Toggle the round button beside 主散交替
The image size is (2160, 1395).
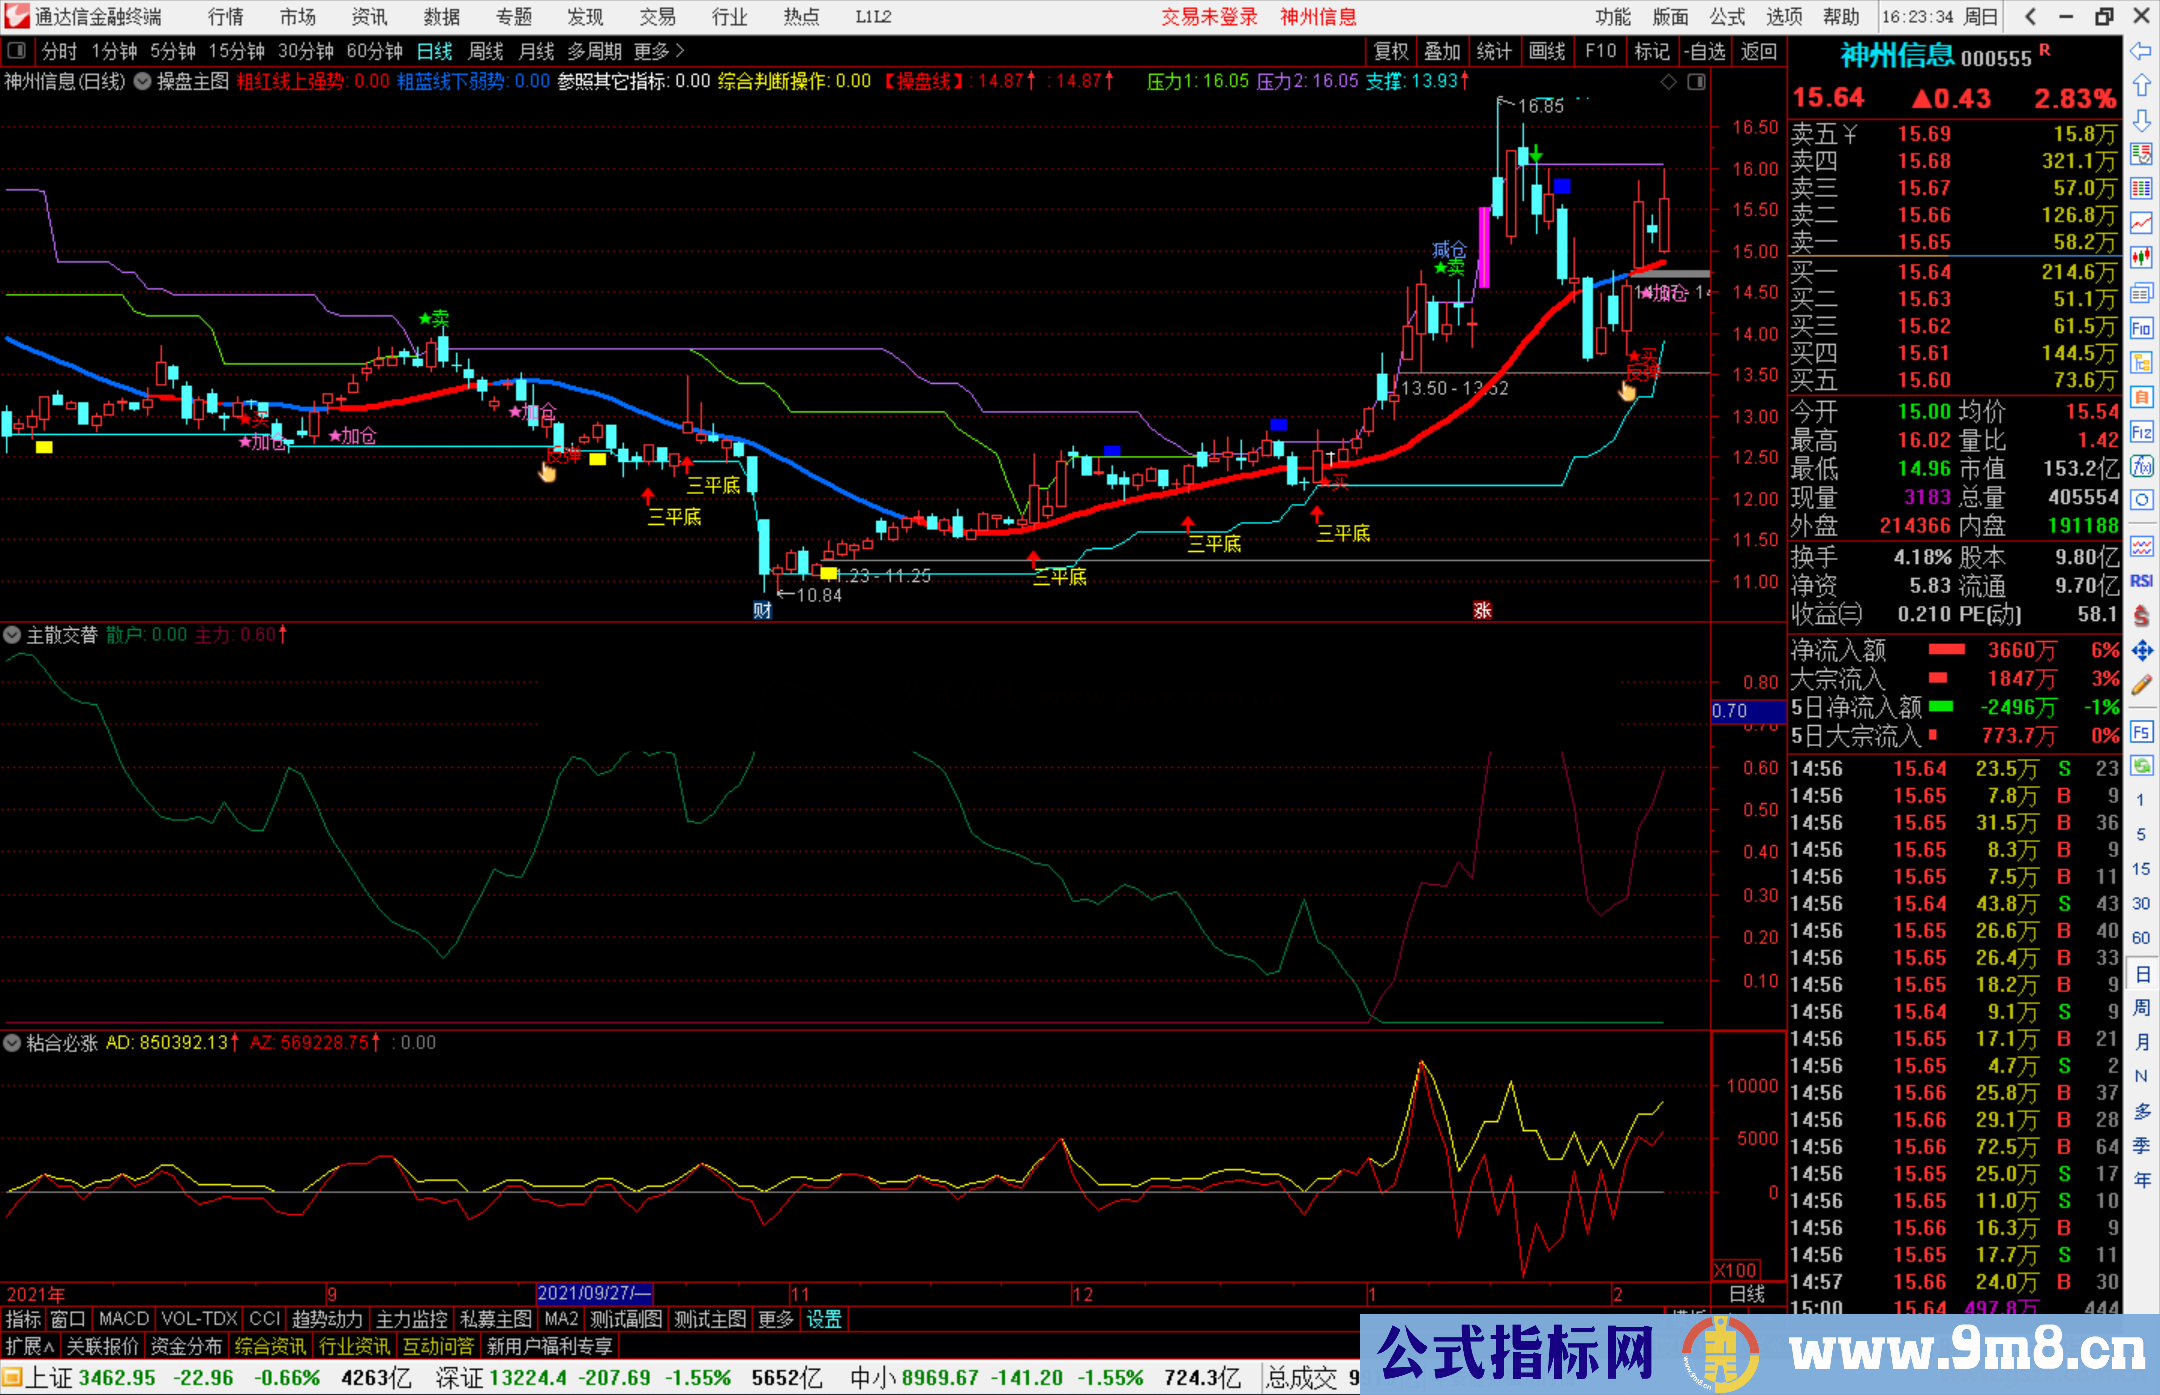pos(12,635)
